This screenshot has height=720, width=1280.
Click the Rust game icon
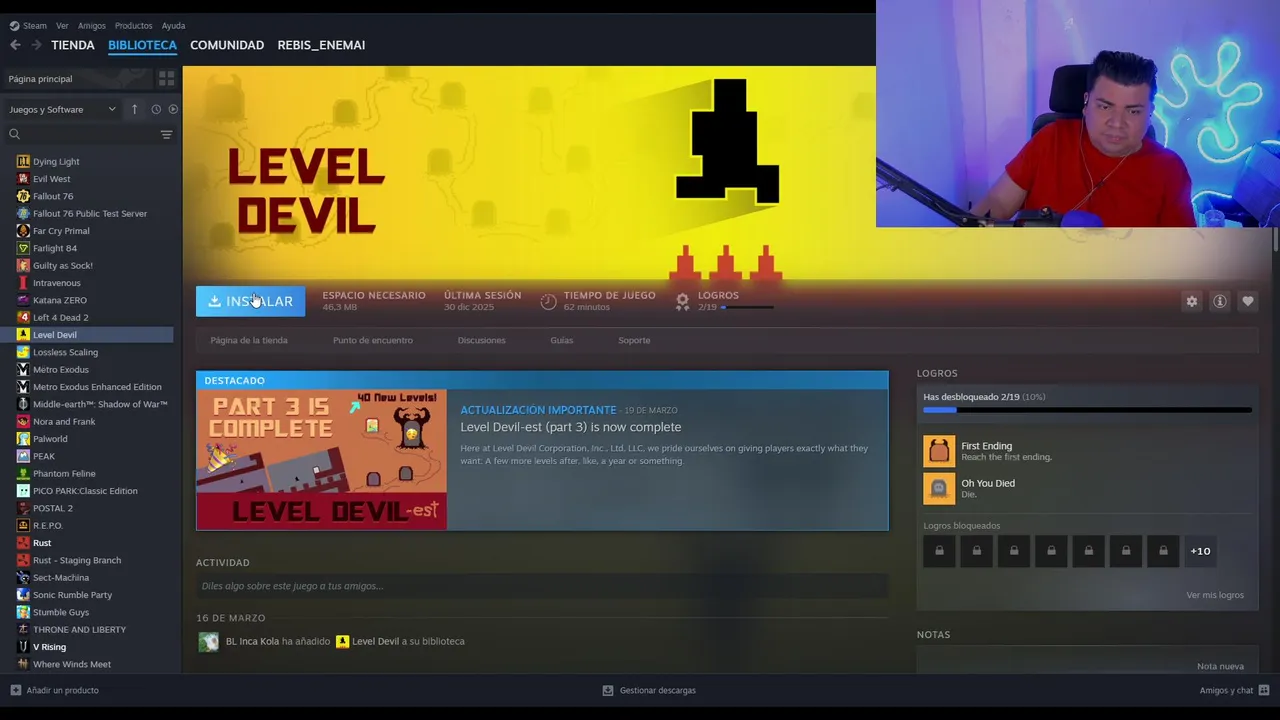[23, 543]
